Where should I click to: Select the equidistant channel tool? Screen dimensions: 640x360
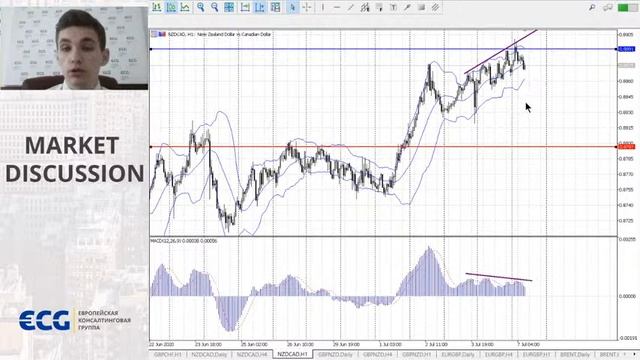[365, 7]
